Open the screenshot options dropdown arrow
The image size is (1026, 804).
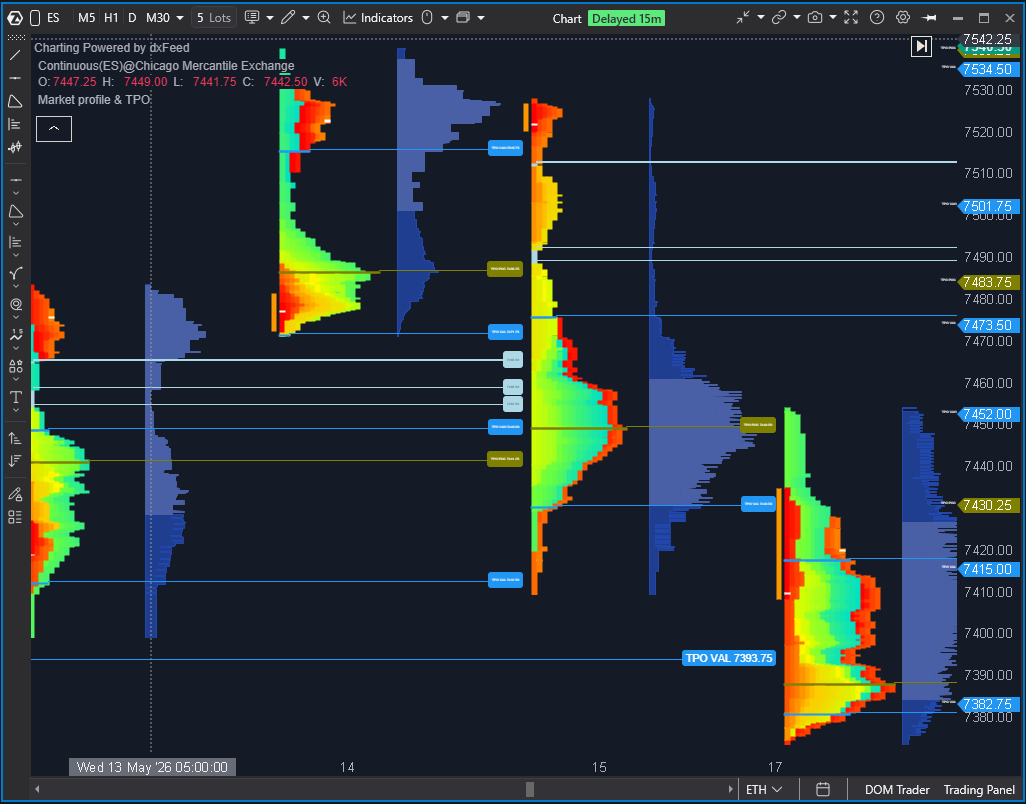[832, 18]
